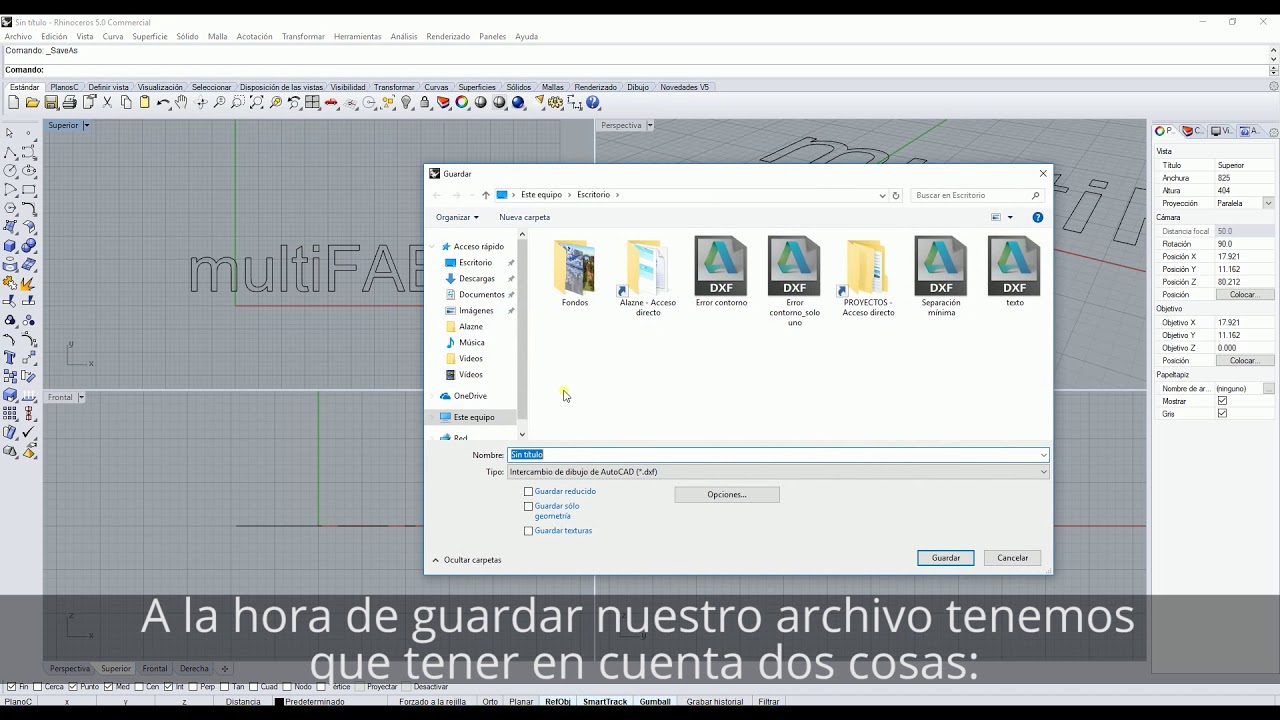Click the Refresh icon in Guardar dialog
The width and height of the screenshot is (1280, 720).
point(896,195)
